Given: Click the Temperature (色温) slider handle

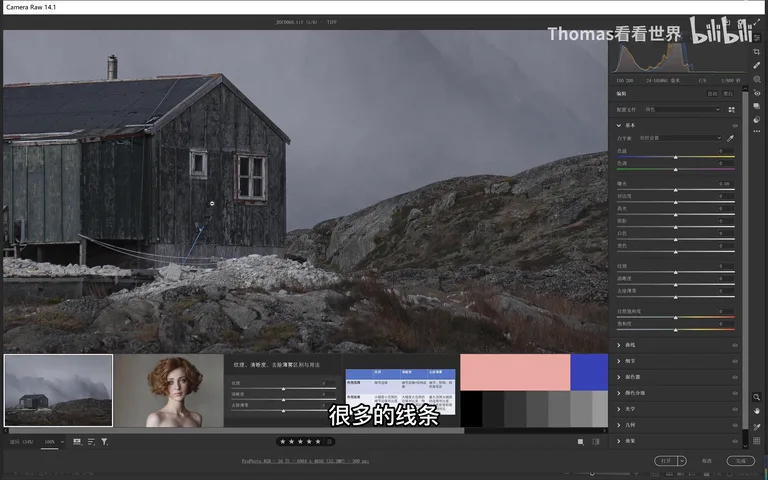Looking at the screenshot, I should 675,157.
